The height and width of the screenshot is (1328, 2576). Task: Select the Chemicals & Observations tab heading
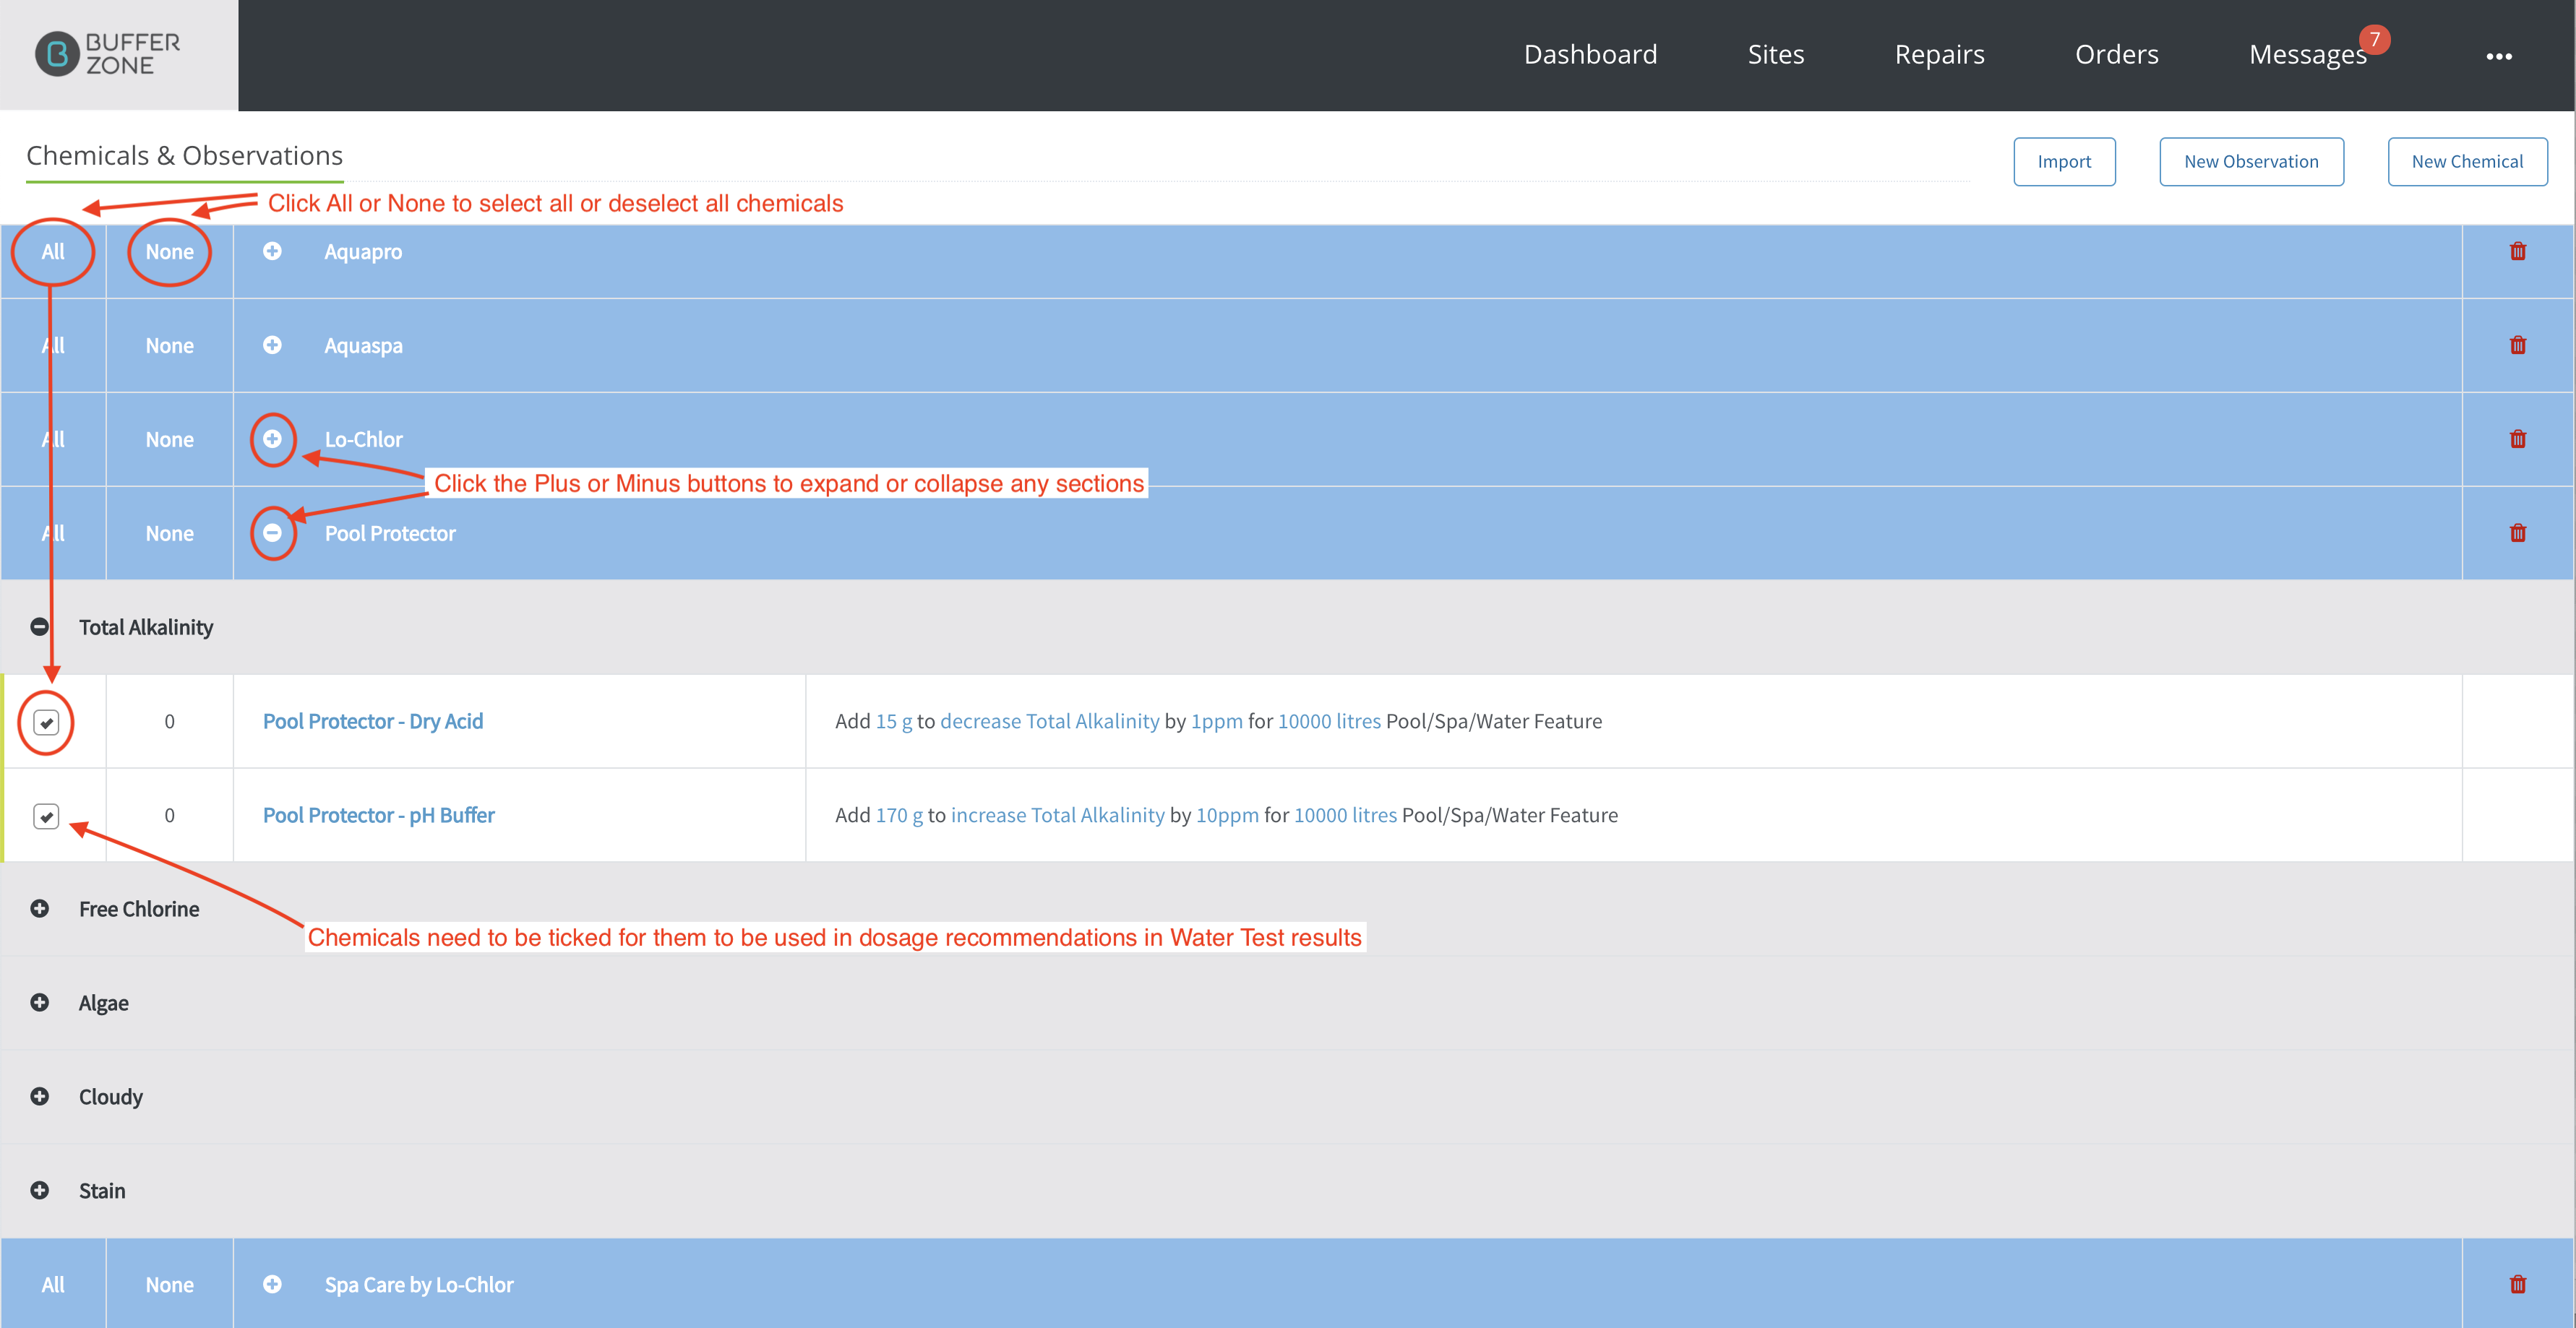(x=184, y=156)
